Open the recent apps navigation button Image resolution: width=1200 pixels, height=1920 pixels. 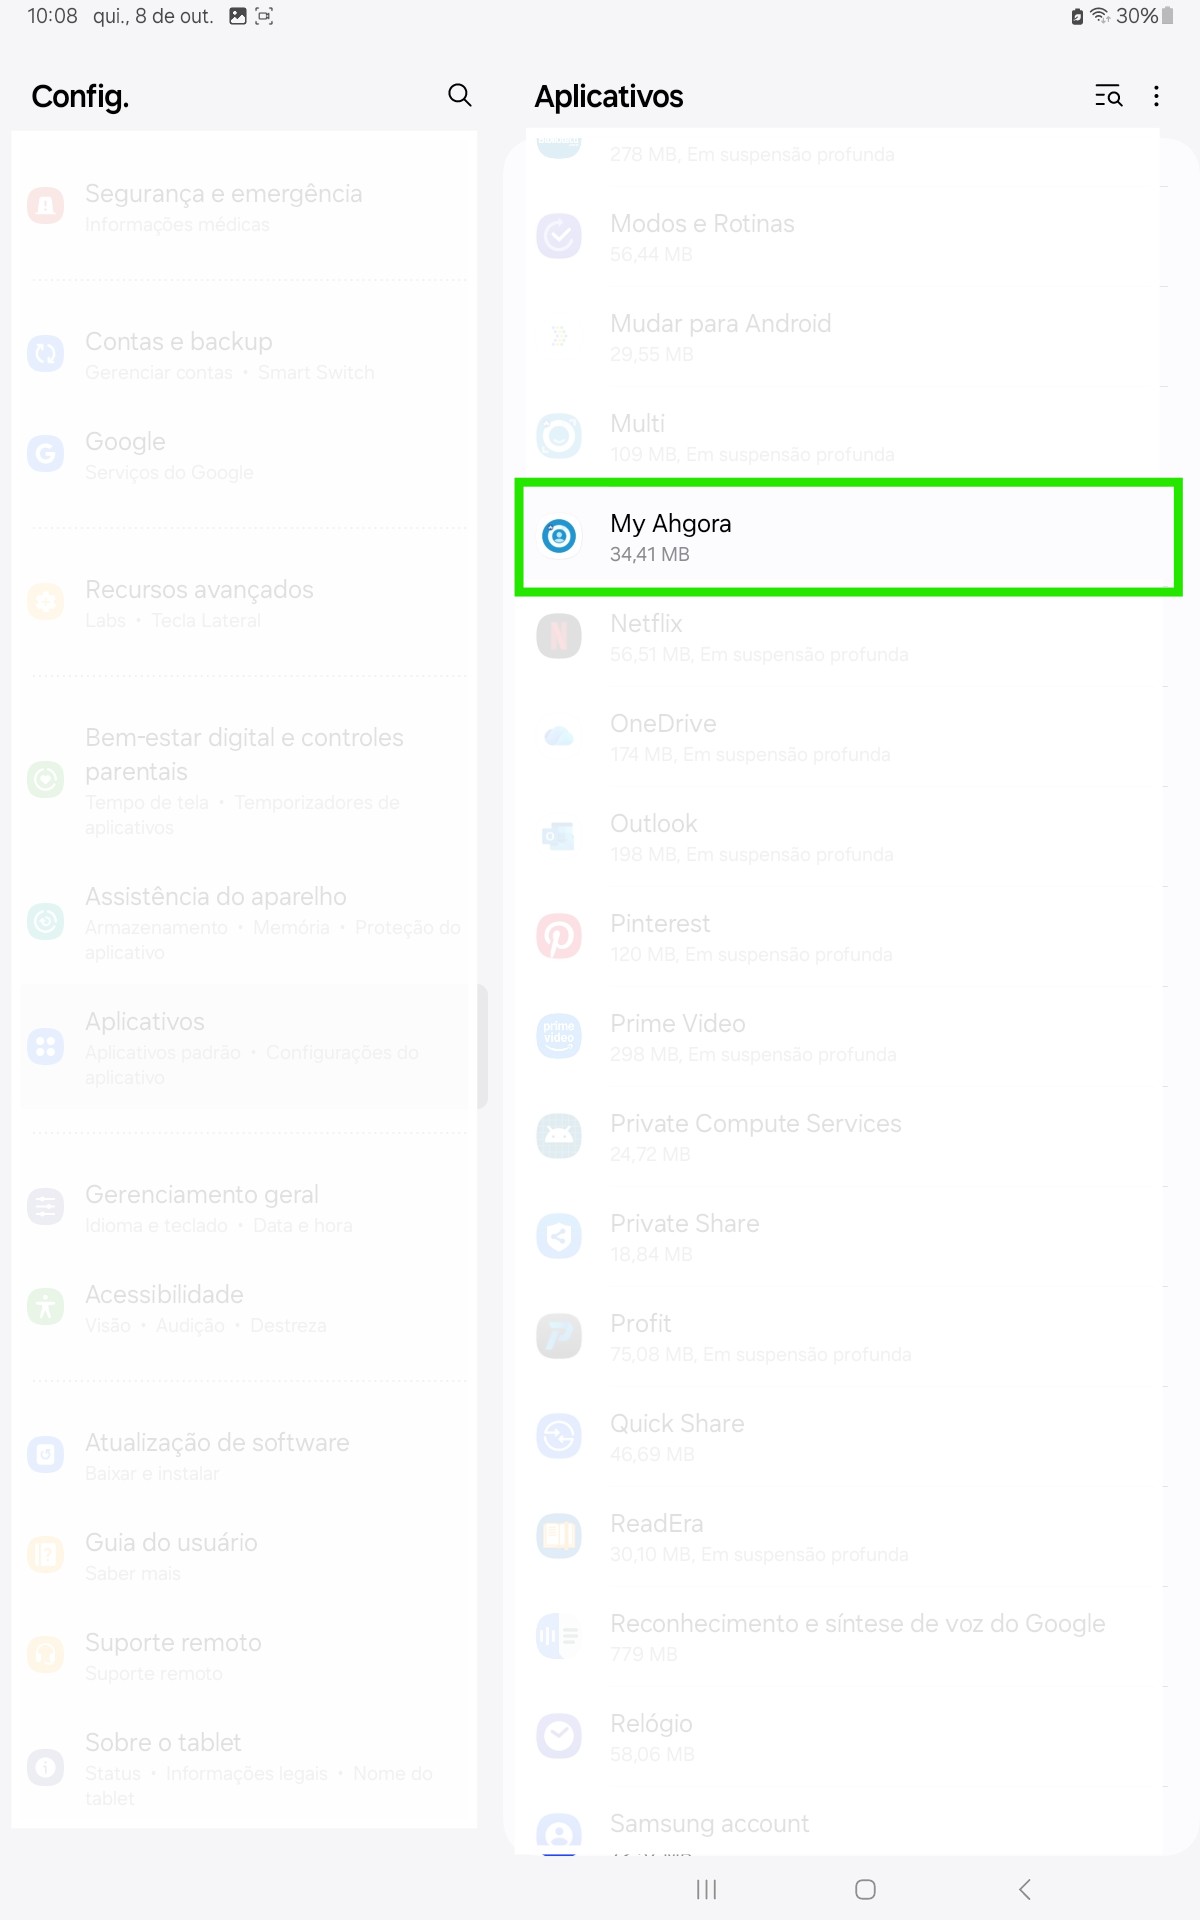707,1889
